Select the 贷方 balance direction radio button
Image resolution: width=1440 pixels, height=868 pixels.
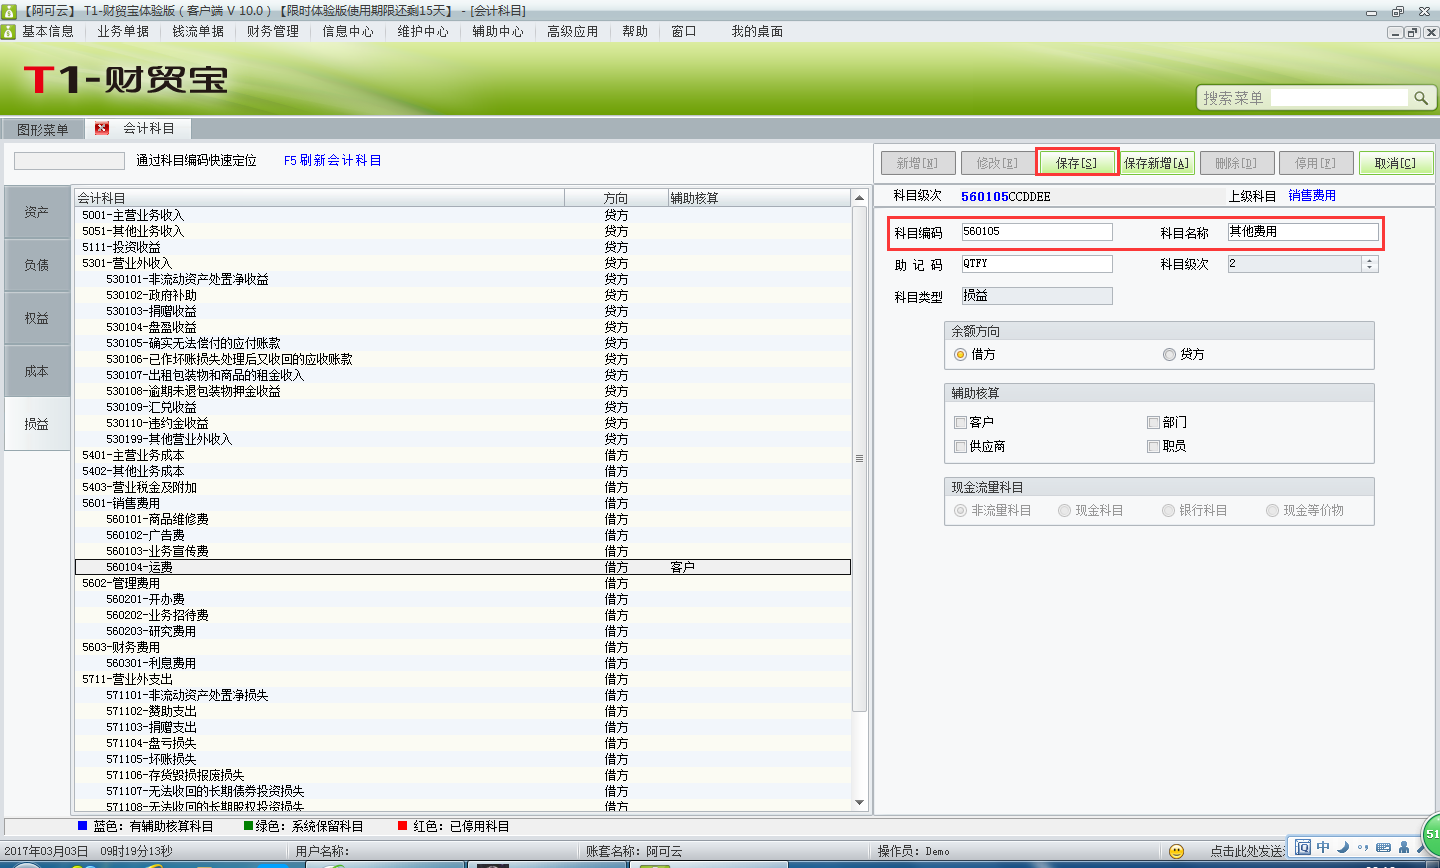coord(1168,355)
